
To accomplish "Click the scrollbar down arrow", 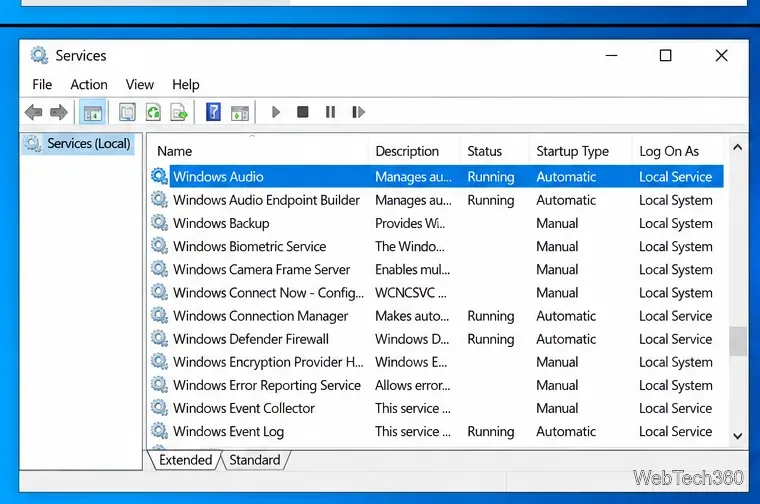I will pos(738,436).
